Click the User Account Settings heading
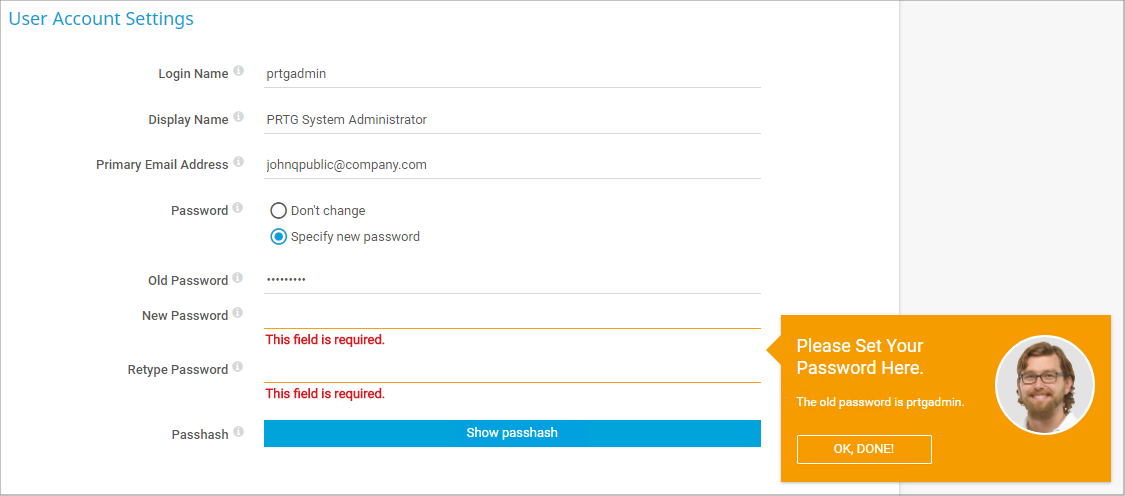This screenshot has width=1125, height=496. (x=101, y=19)
